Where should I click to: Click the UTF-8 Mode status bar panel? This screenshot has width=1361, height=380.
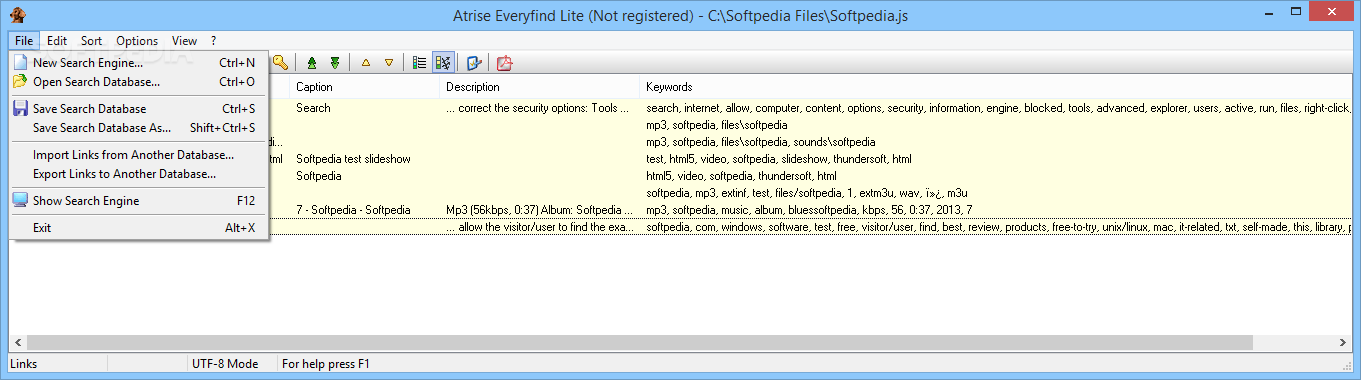pyautogui.click(x=232, y=364)
